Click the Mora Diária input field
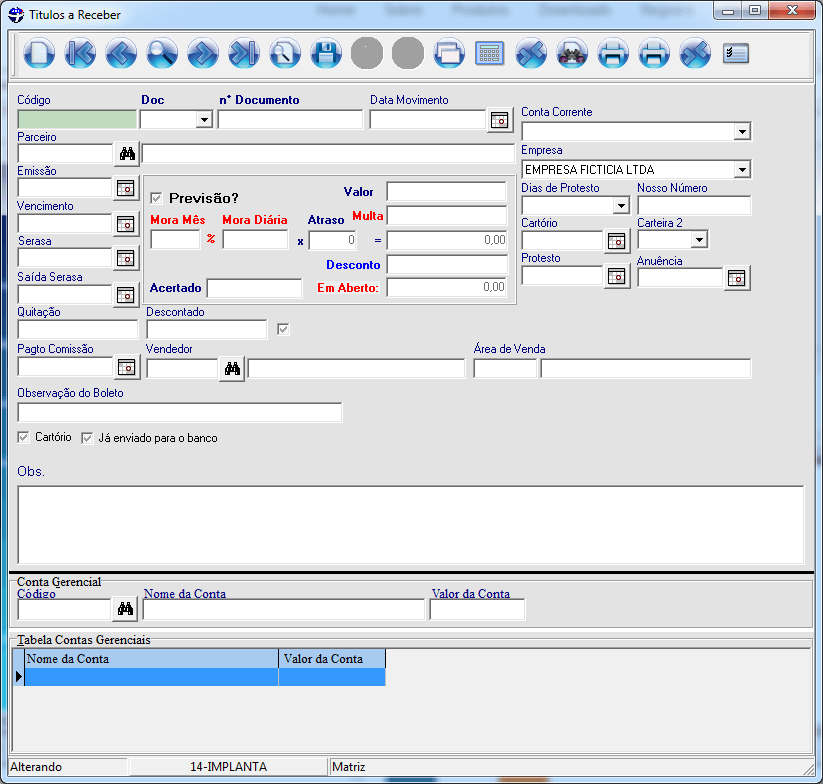 click(x=255, y=240)
